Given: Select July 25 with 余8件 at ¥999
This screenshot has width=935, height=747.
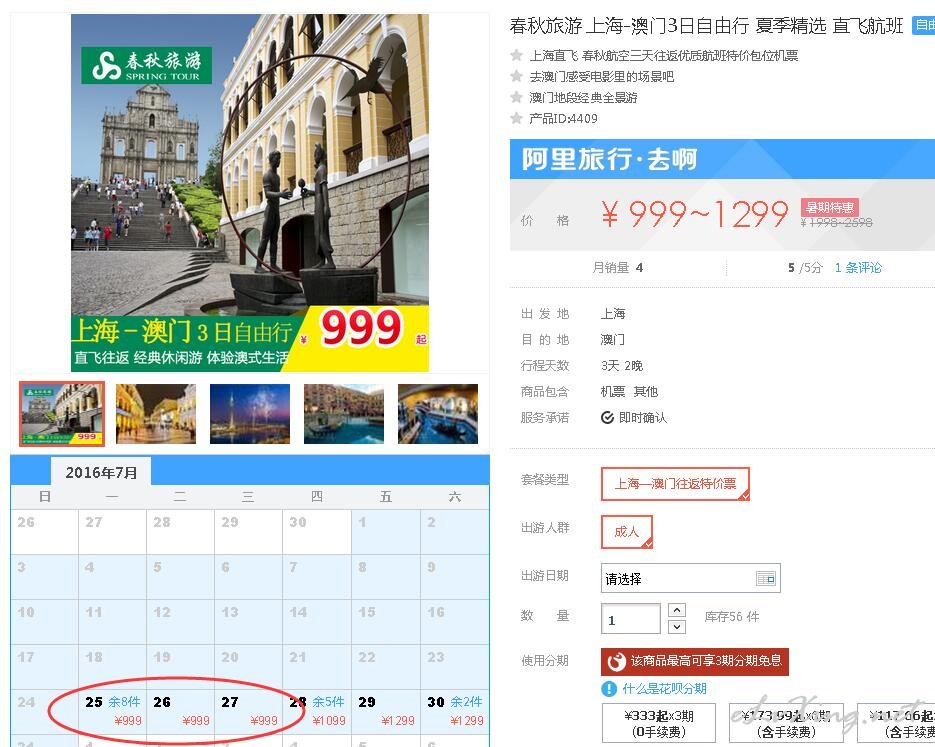Looking at the screenshot, I should [x=113, y=711].
